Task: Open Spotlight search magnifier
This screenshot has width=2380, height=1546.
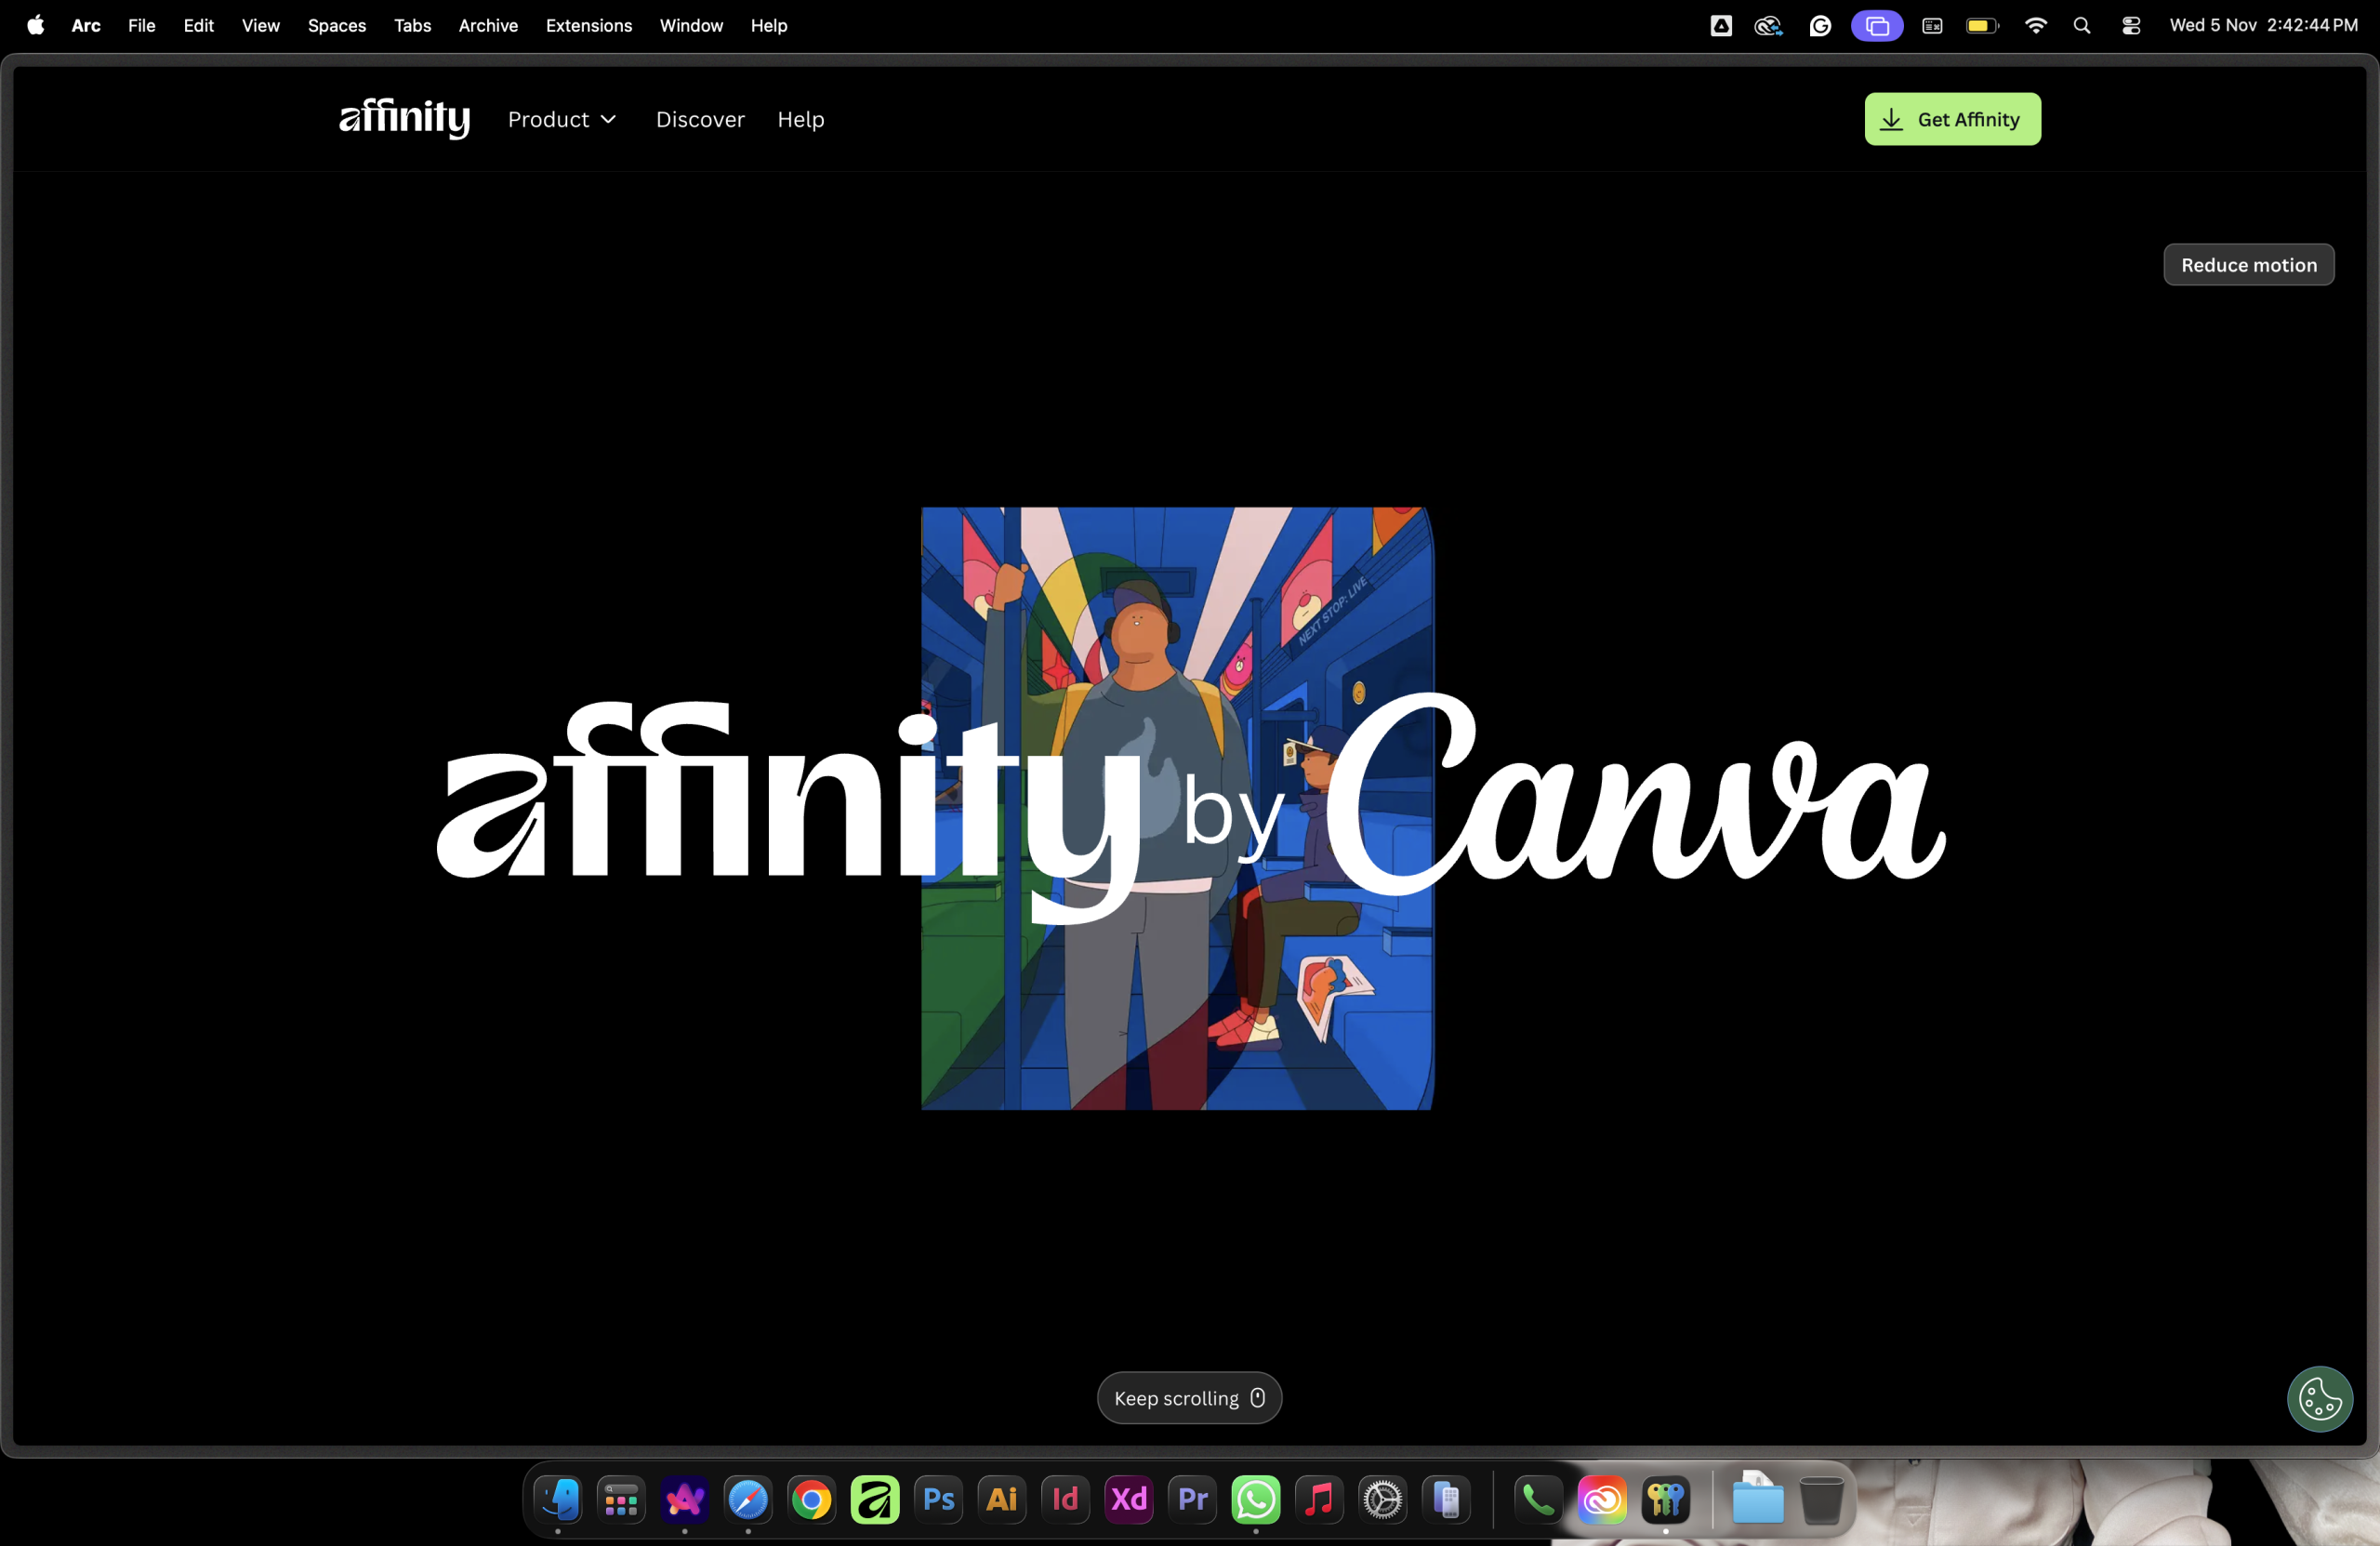Action: click(x=2082, y=26)
